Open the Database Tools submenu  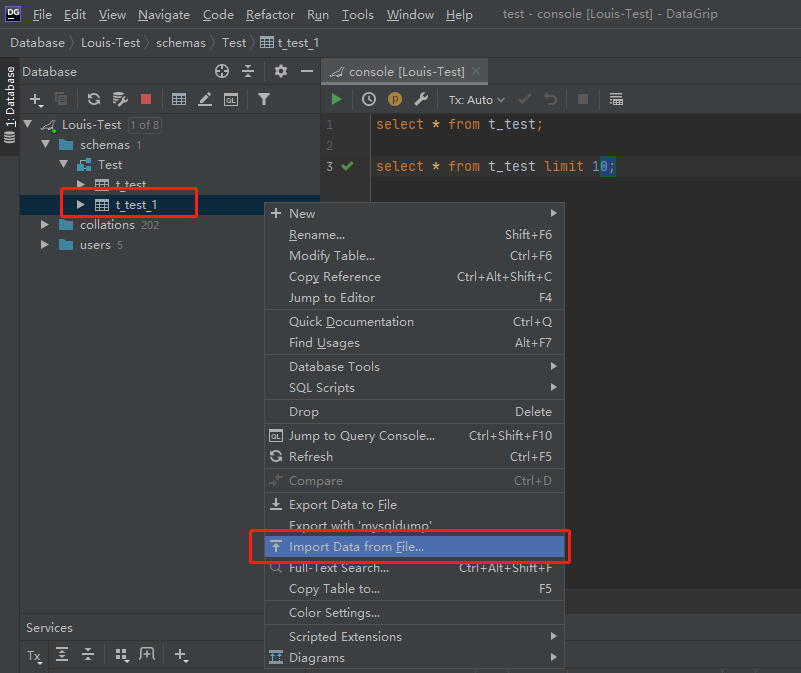(x=414, y=366)
